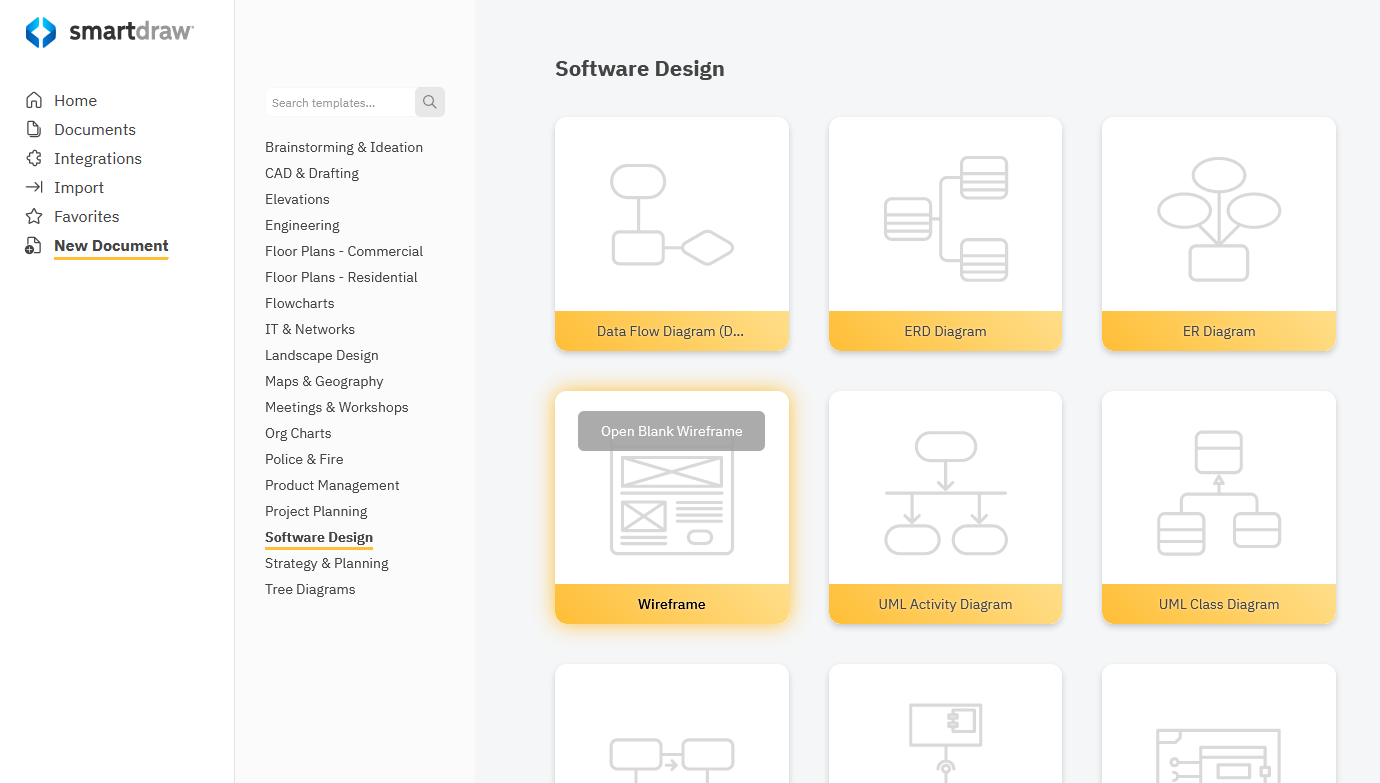The image size is (1380, 783).
Task: Click the Integrations puzzle icon
Action: (x=31, y=158)
